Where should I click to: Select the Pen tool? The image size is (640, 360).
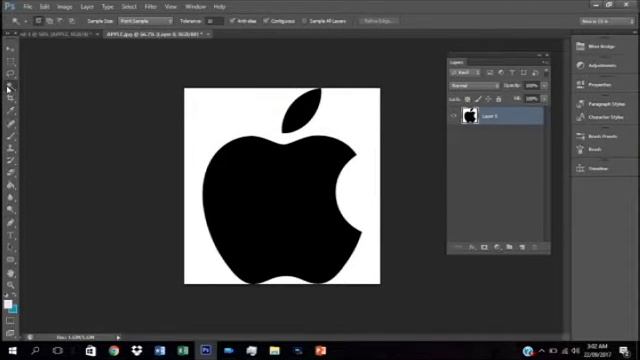10,223
